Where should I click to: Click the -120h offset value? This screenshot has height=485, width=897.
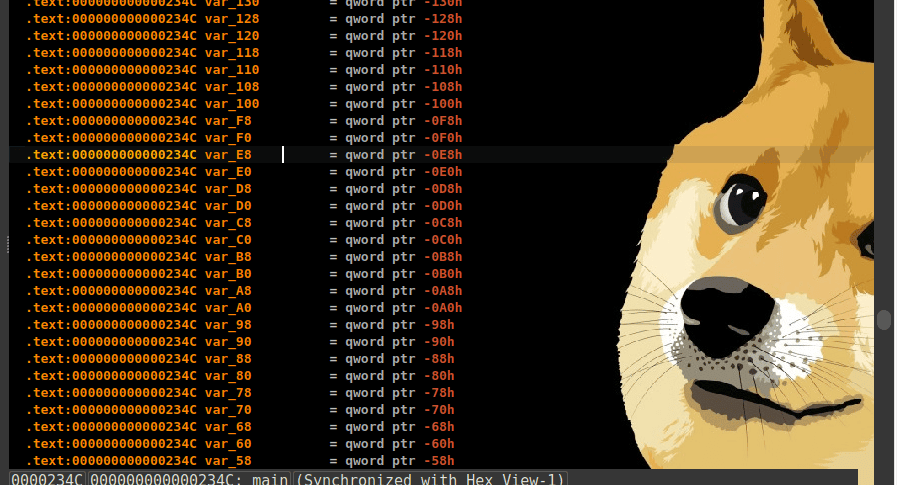point(443,36)
